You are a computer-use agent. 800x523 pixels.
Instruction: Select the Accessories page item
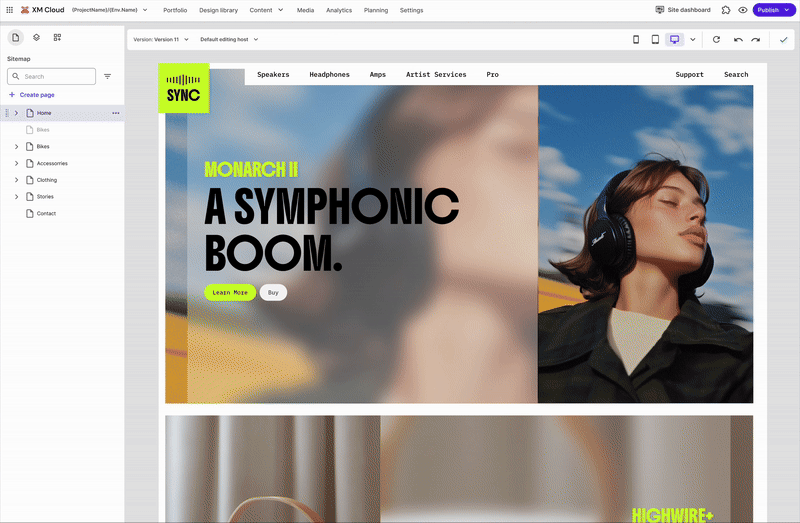52,163
